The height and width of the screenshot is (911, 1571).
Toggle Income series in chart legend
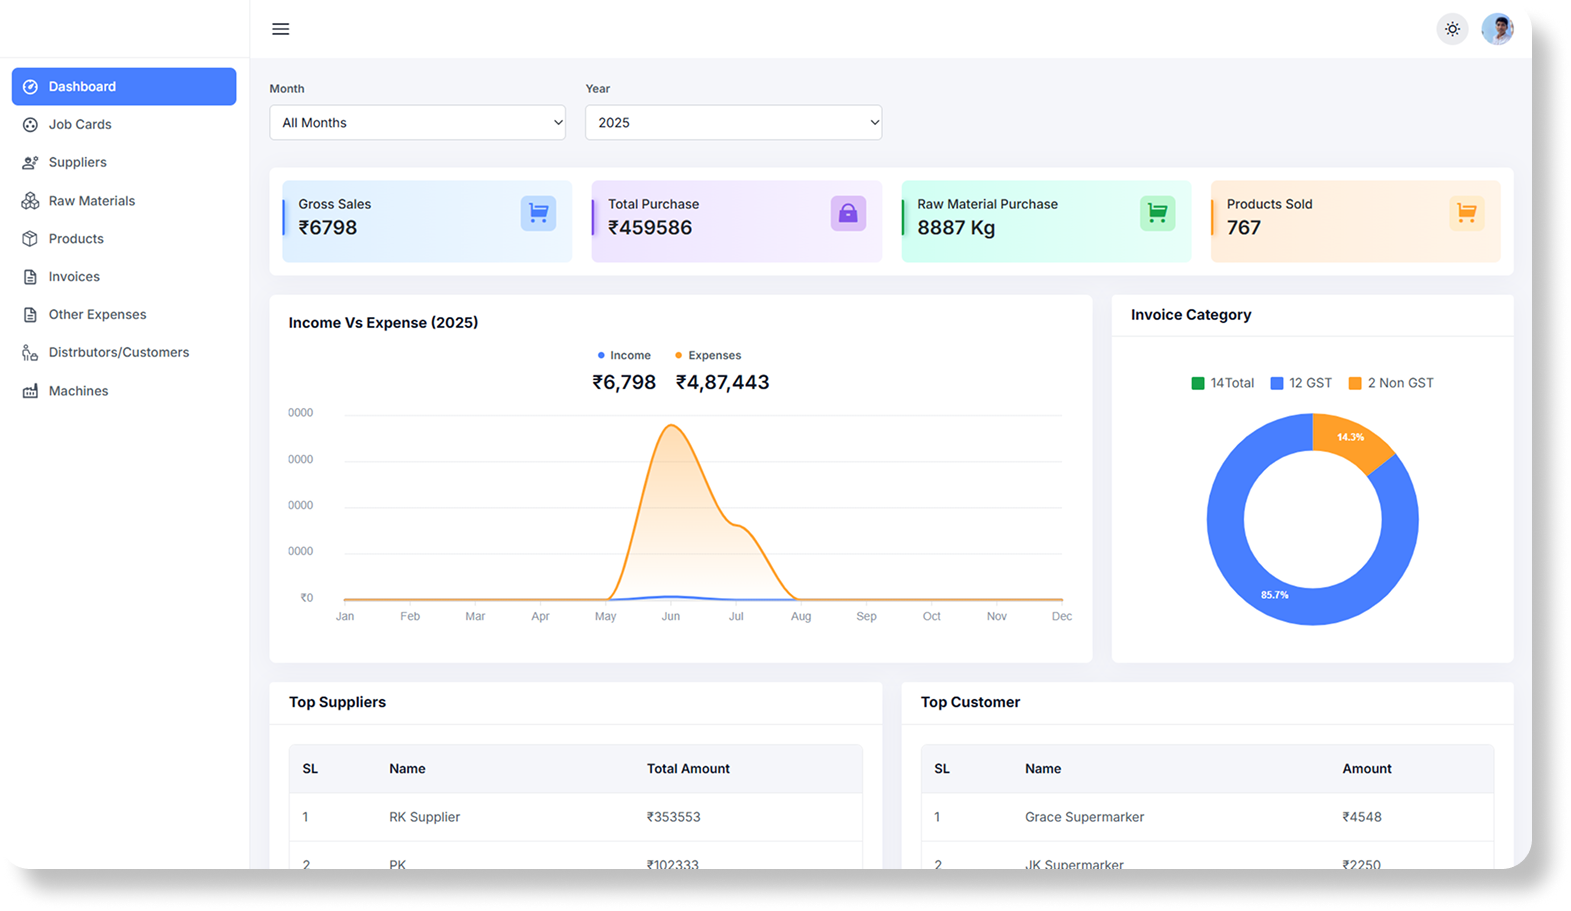tap(624, 356)
